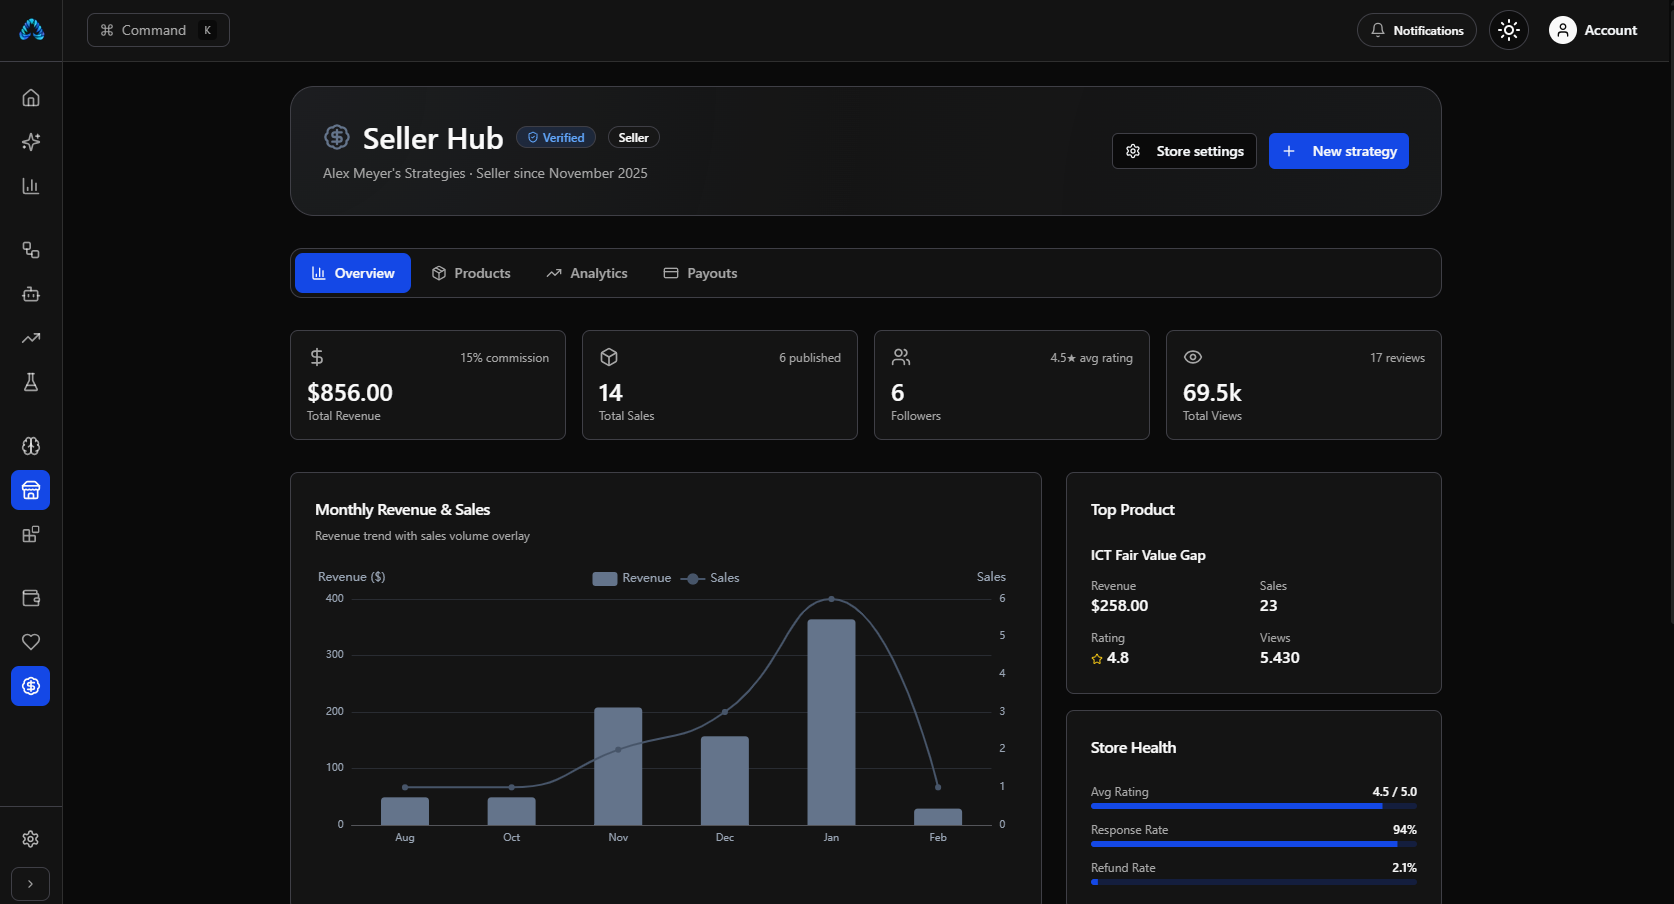
Task: Click the bell icon in Notifications
Action: click(x=1378, y=30)
